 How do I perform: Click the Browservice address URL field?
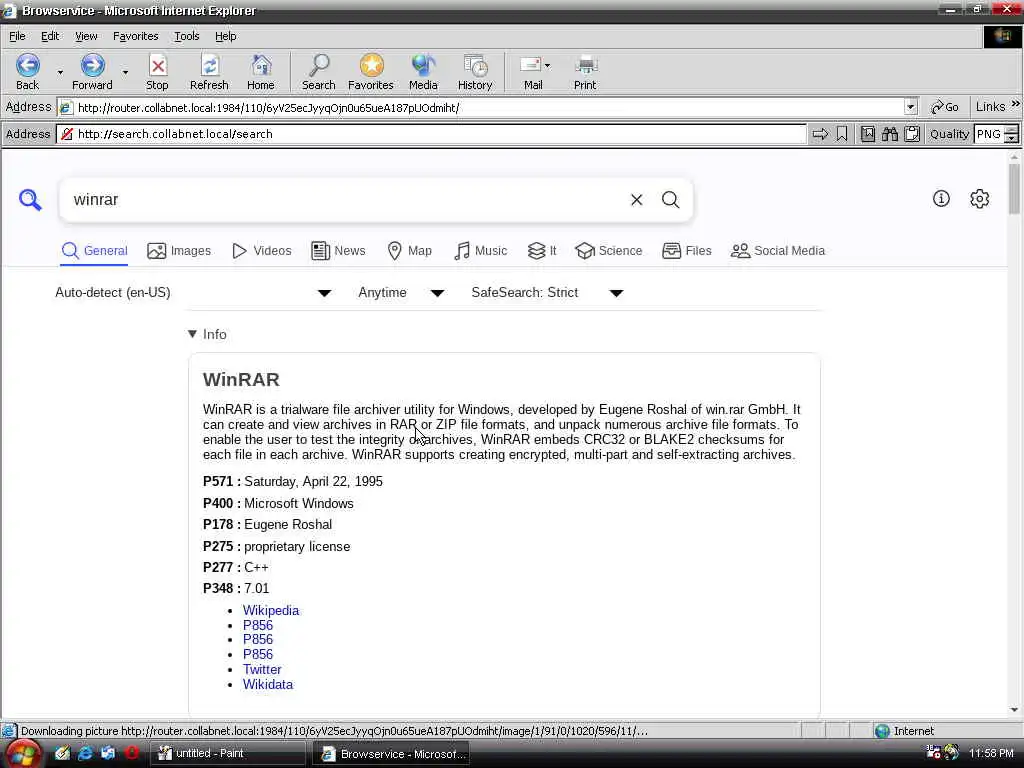pyautogui.click(x=431, y=134)
